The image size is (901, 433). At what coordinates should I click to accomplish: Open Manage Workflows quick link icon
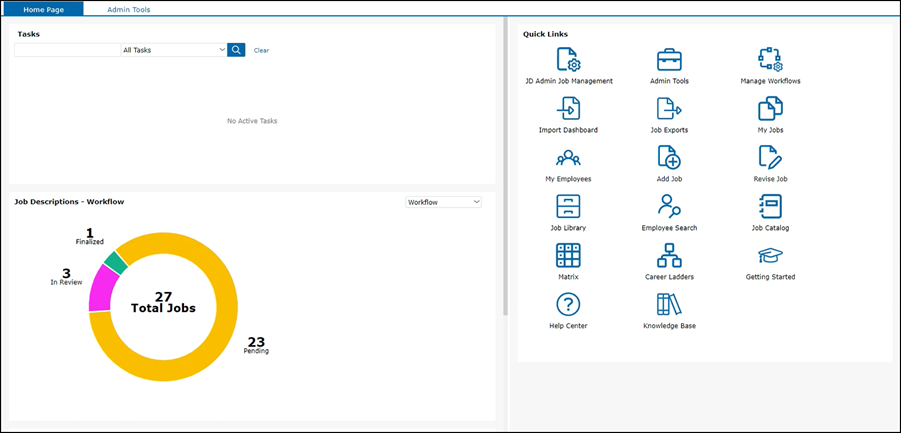[x=770, y=60]
